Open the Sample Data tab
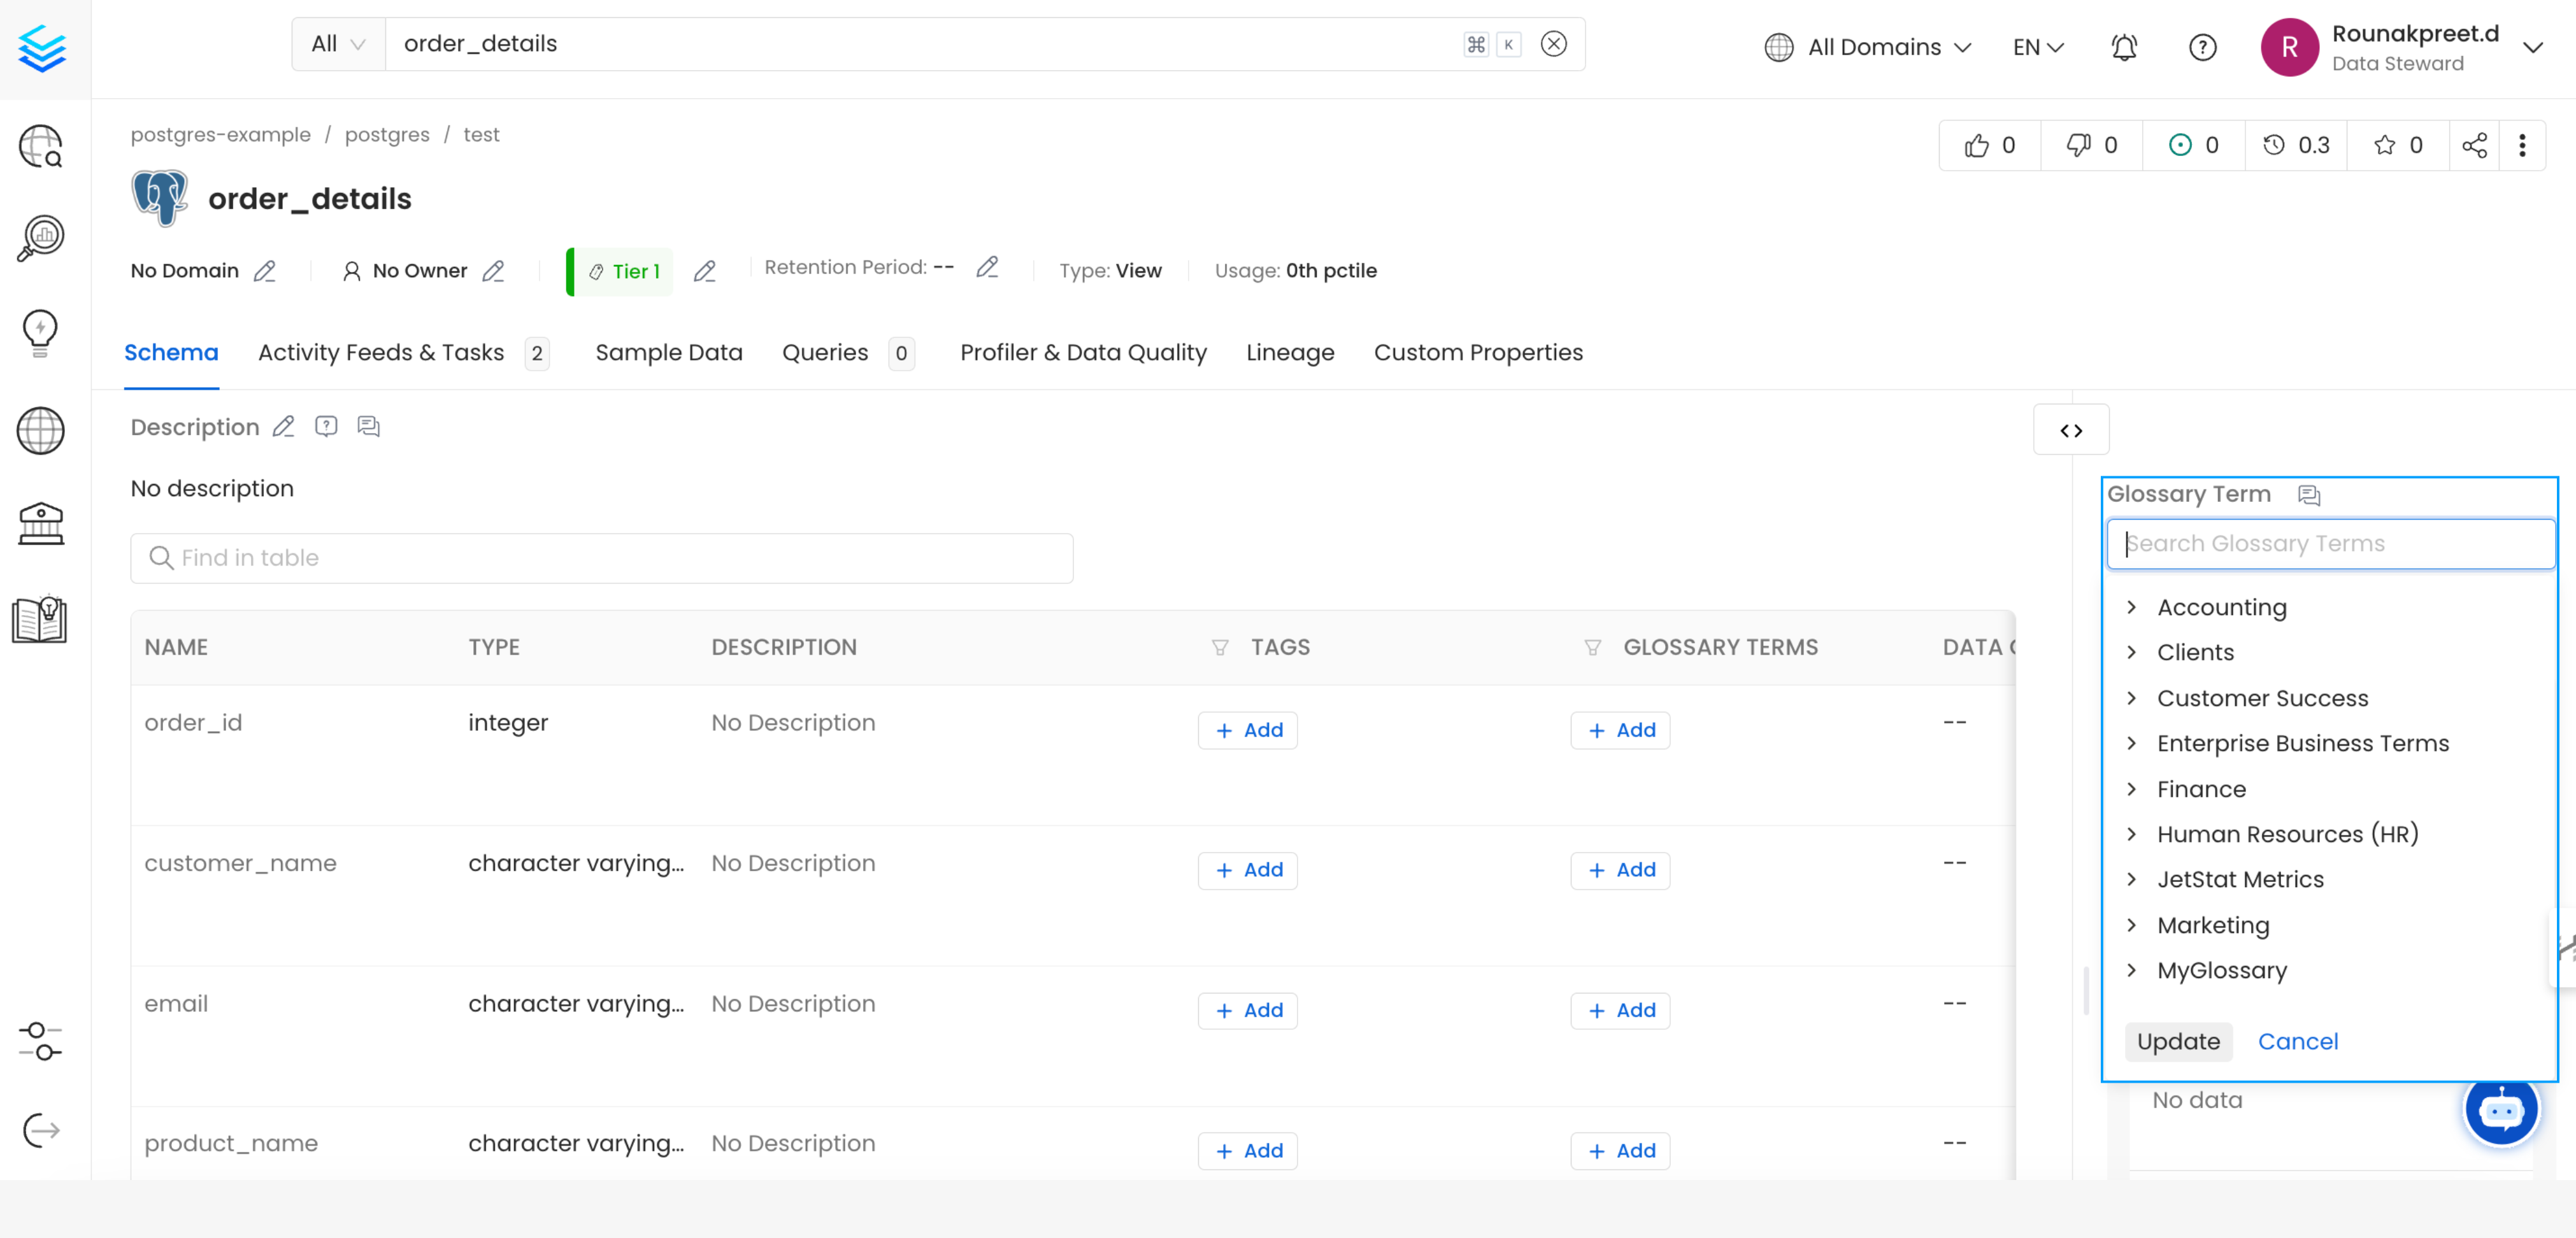Screen dimensions: 2576x1238 coord(668,353)
